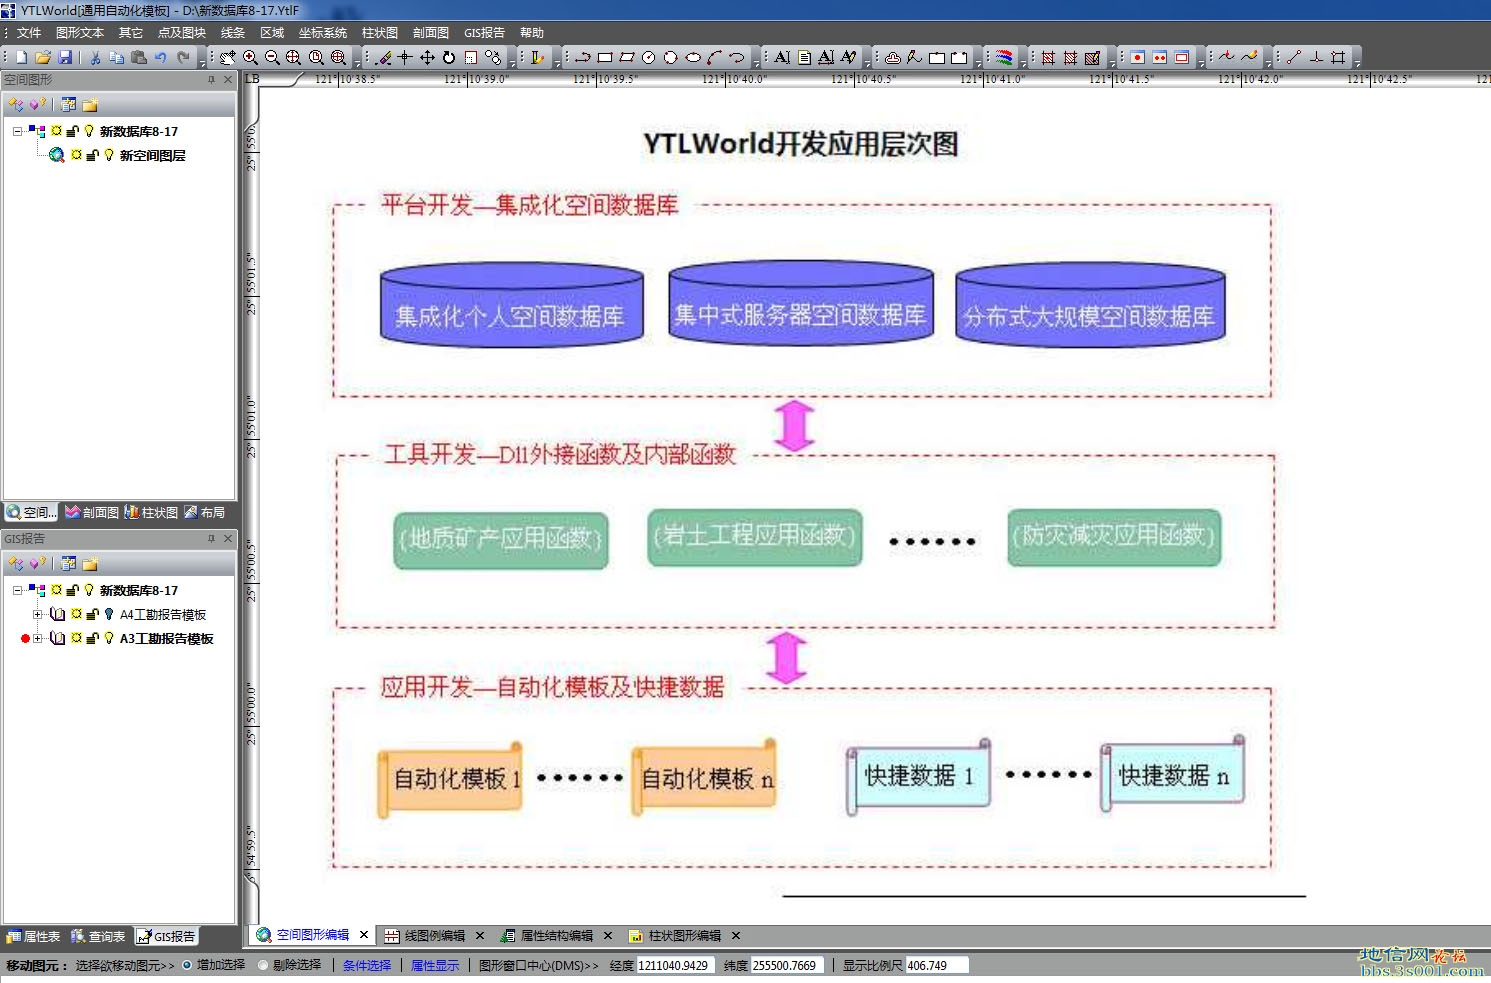This screenshot has width=1491, height=983.
Task: Toggle lightbulb visibility for A4工勘报告模板
Action: click(x=109, y=614)
